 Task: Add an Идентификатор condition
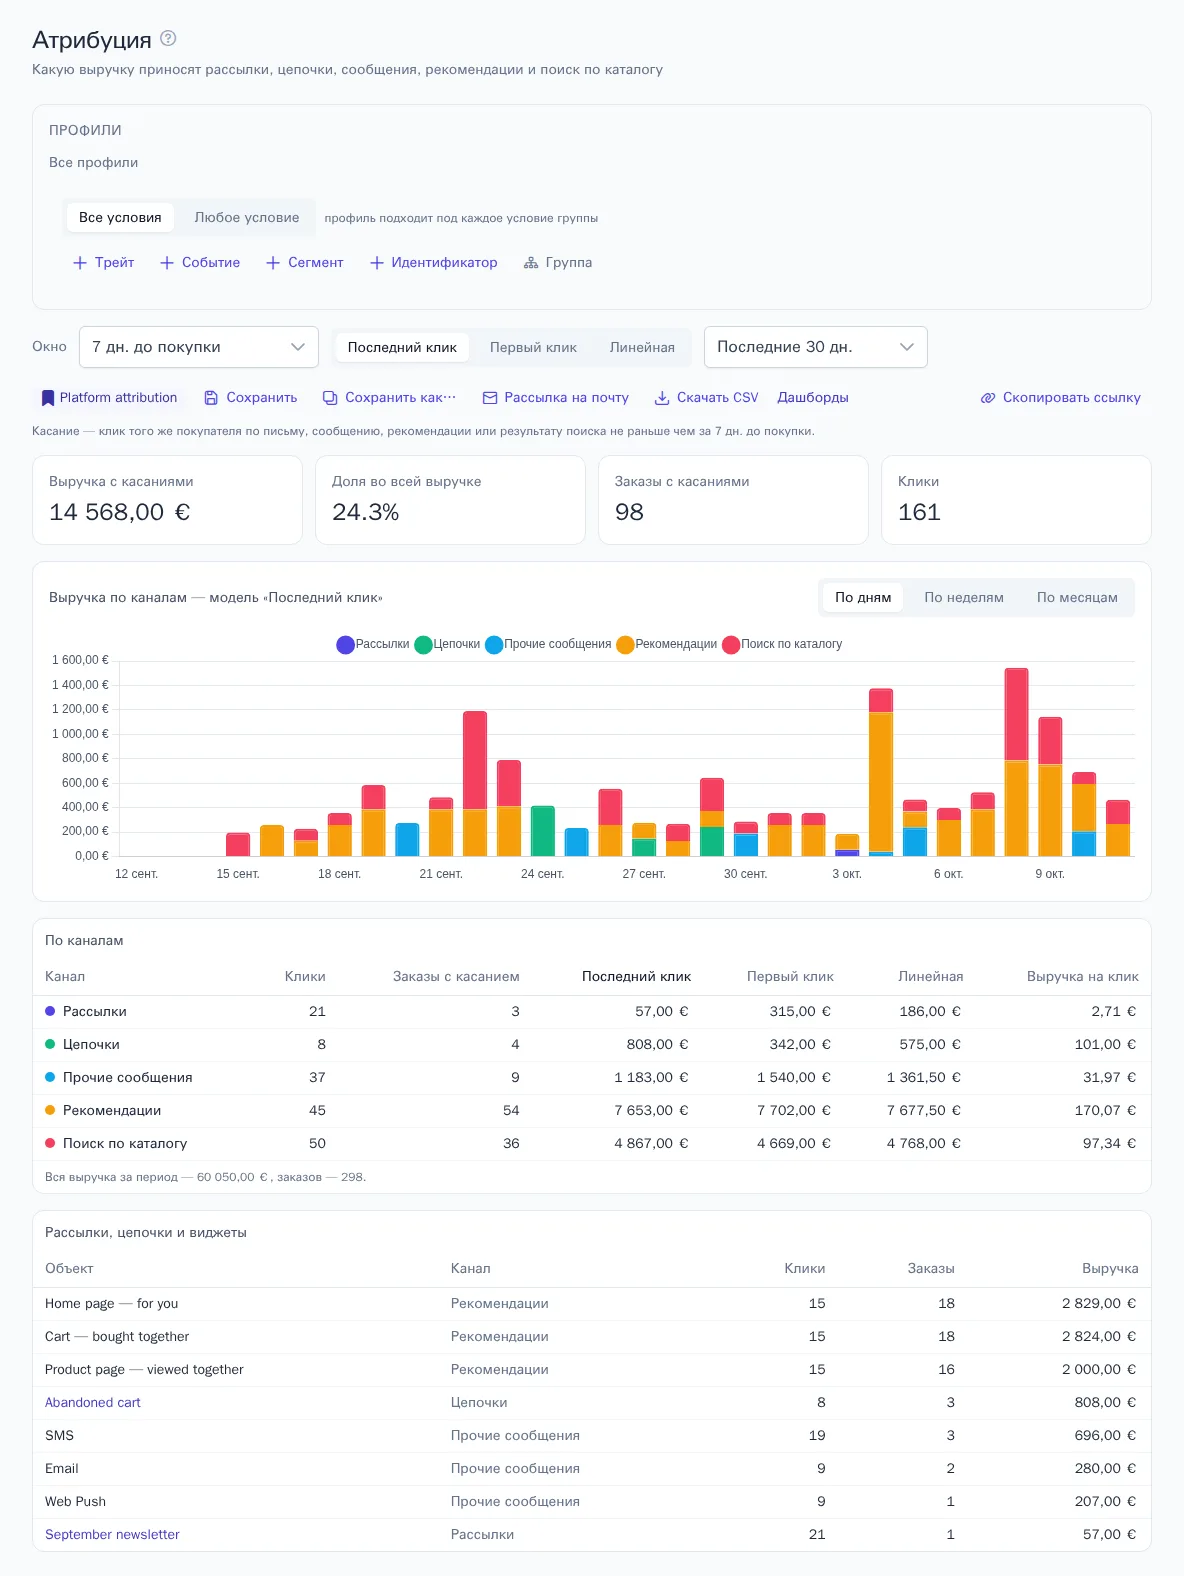coord(434,263)
